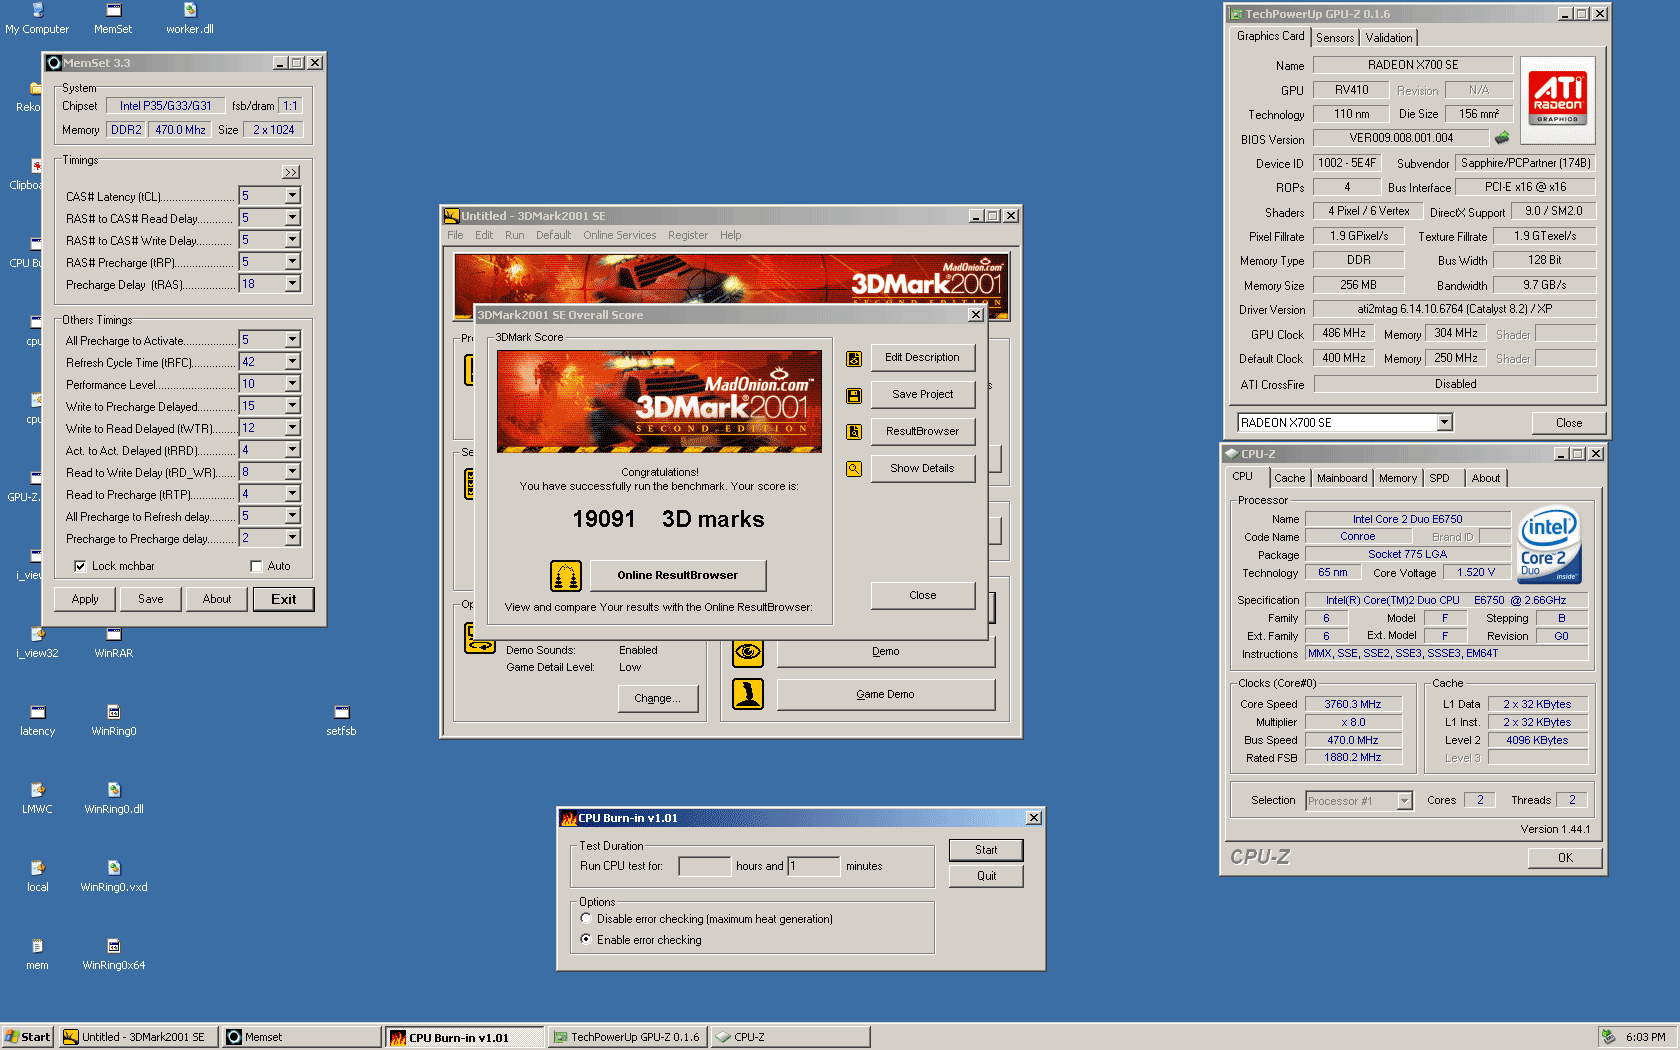Image resolution: width=1680 pixels, height=1050 pixels.
Task: Click Save button in MemSet
Action: coord(151,599)
